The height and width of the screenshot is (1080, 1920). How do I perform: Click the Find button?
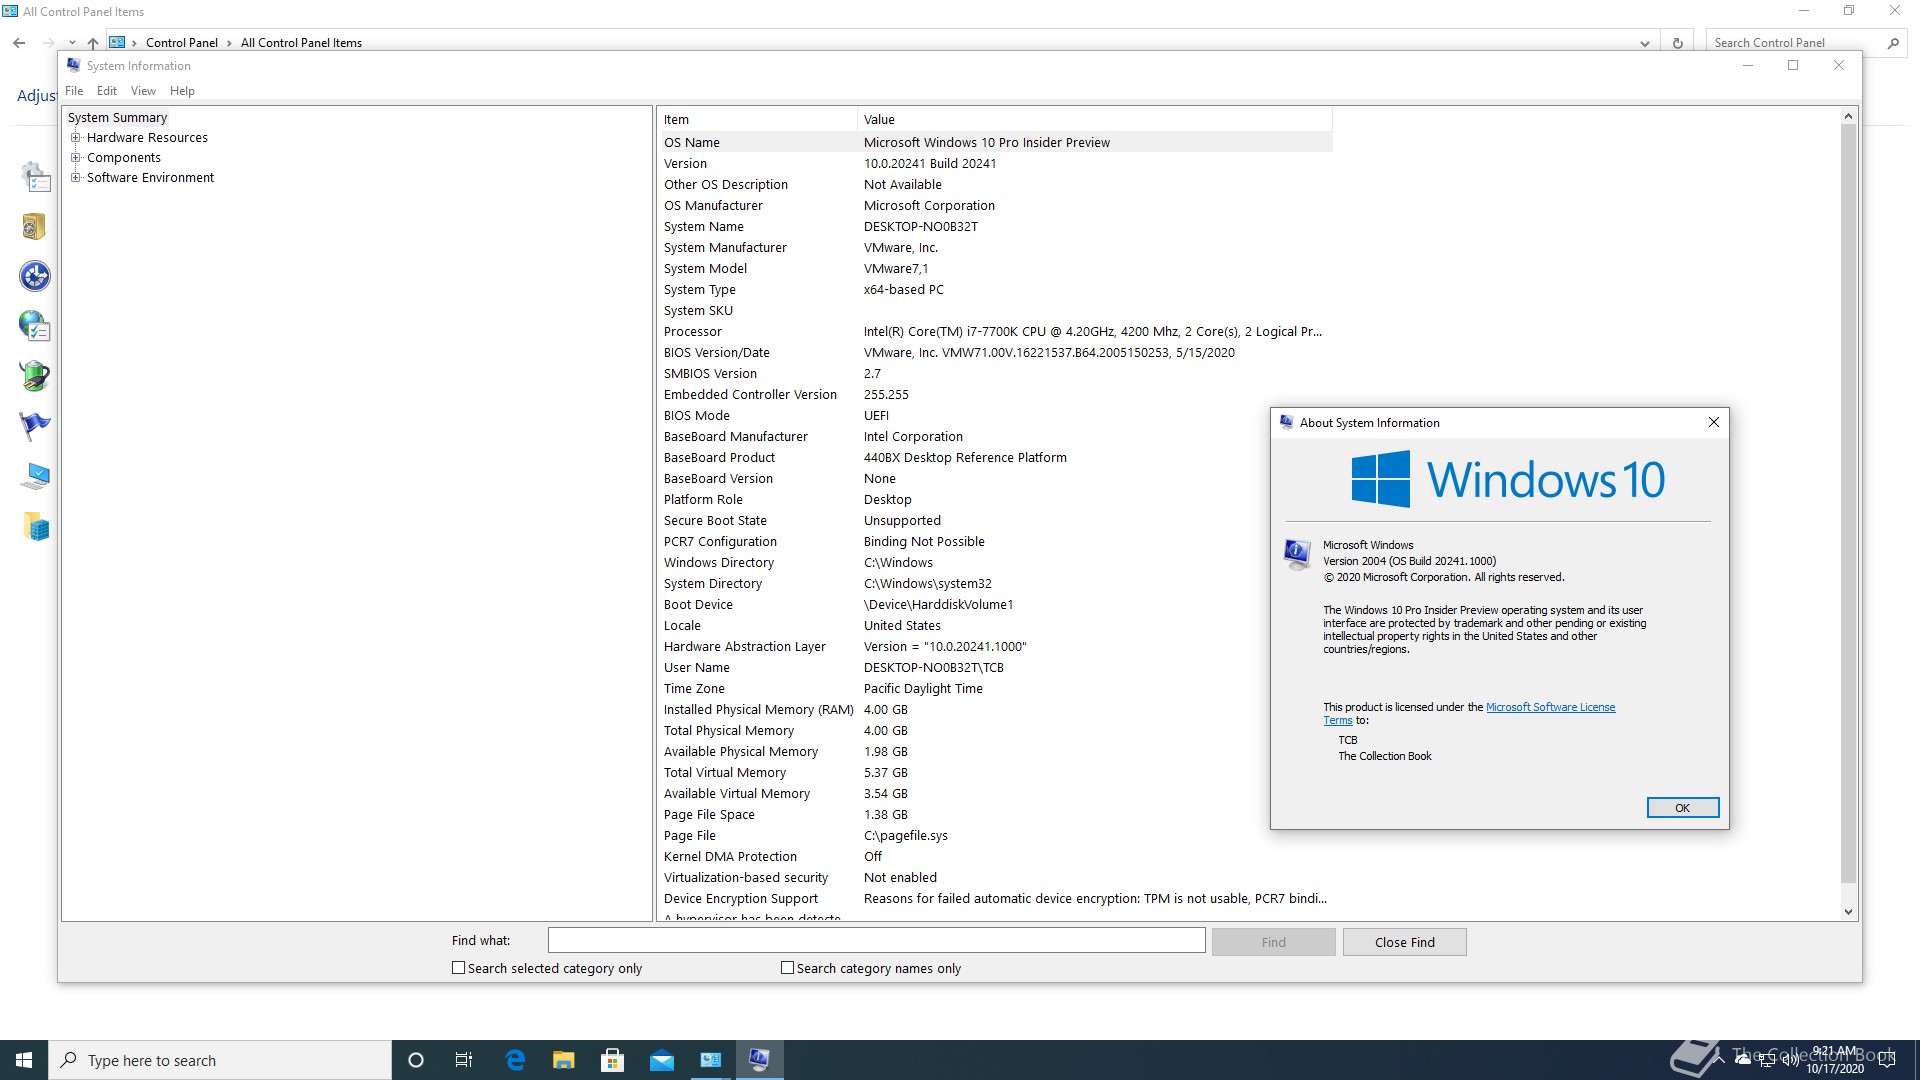(x=1273, y=942)
